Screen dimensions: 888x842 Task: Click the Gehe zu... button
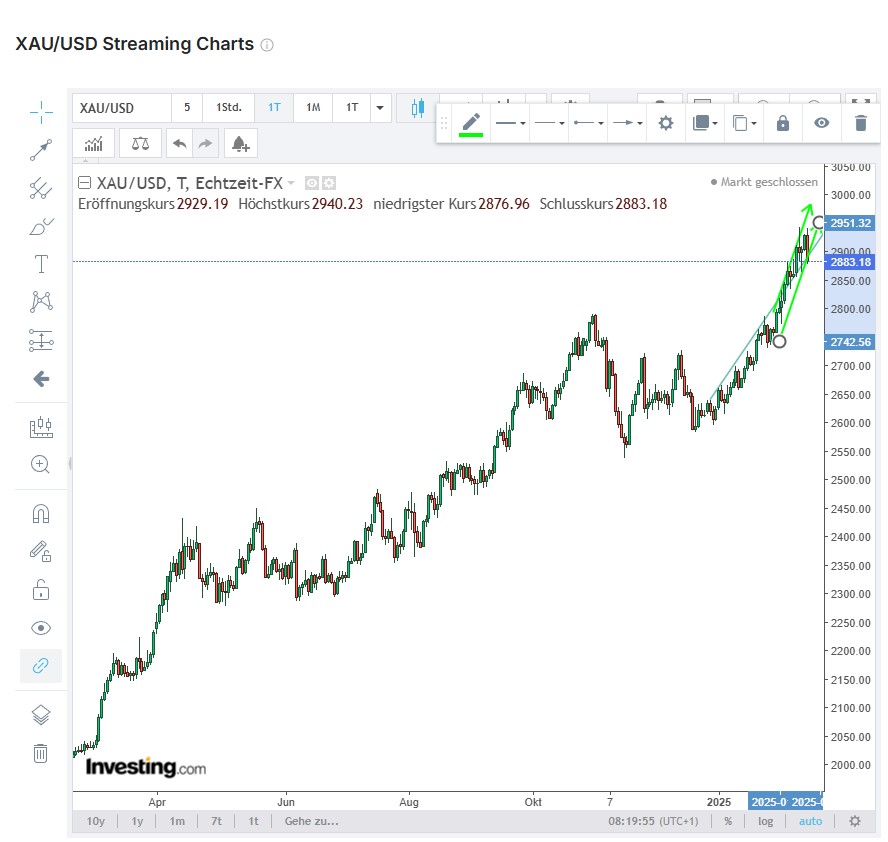311,821
